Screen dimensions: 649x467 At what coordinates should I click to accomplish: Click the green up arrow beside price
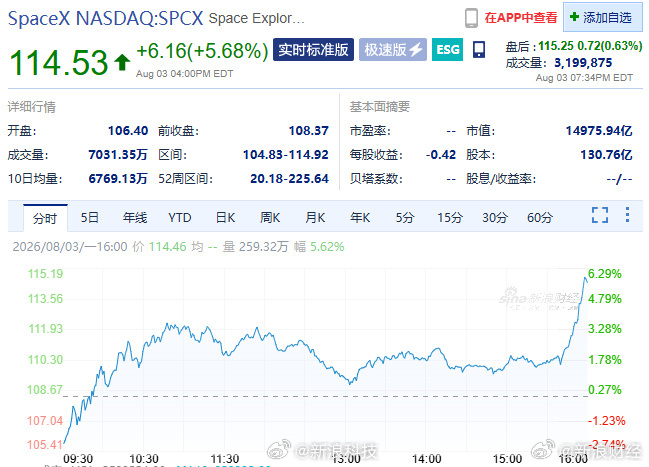coord(122,62)
